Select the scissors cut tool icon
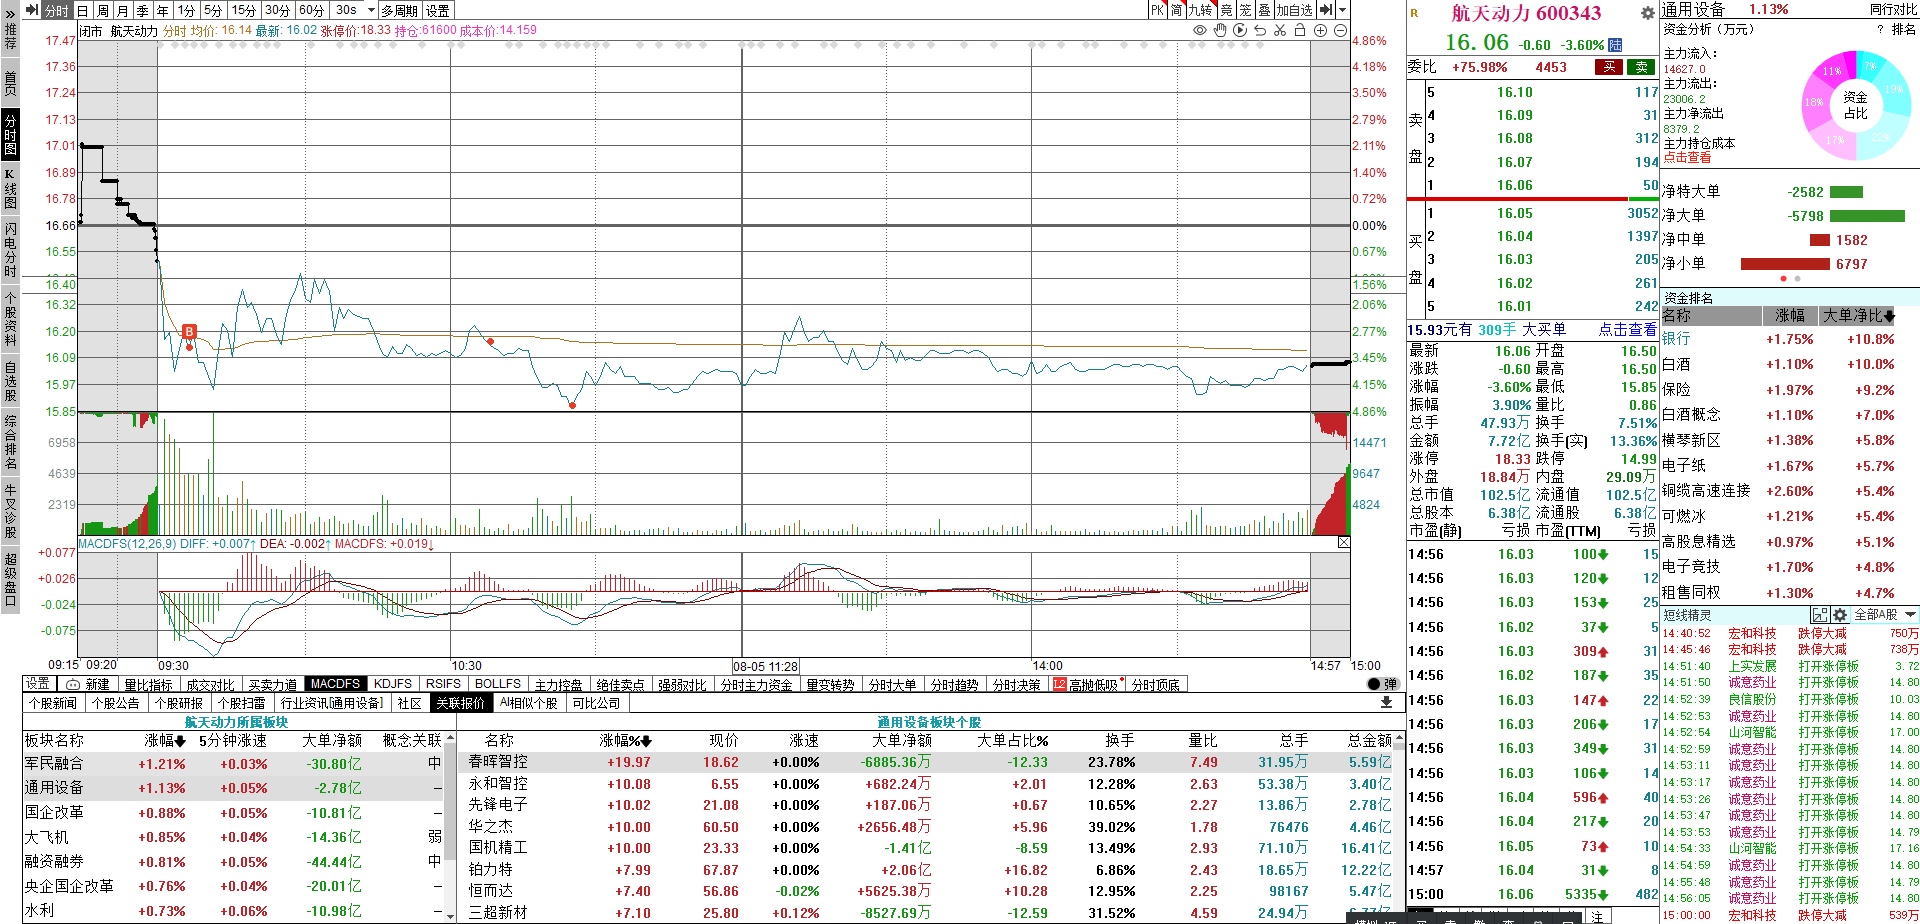This screenshot has width=1920, height=924. pos(1280,30)
